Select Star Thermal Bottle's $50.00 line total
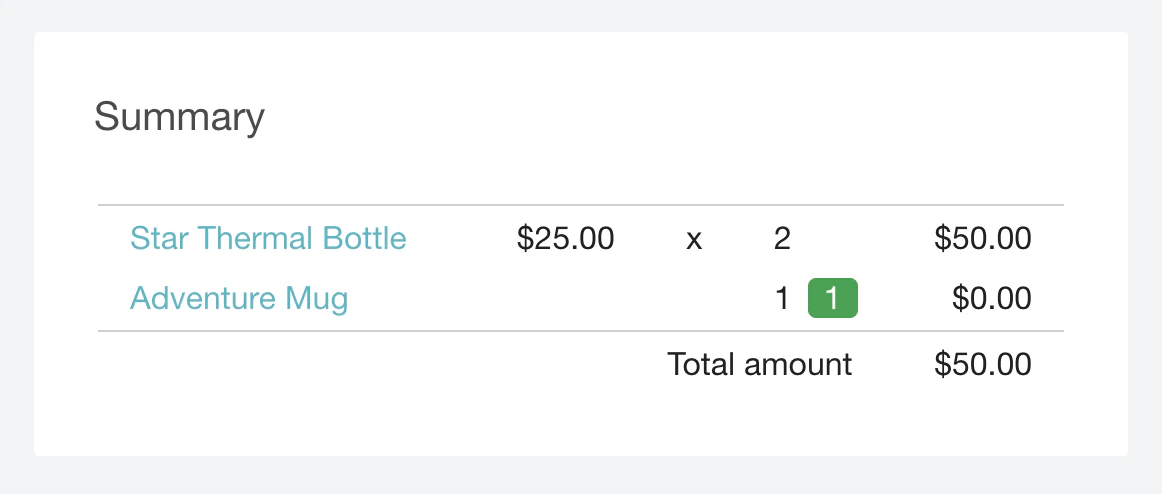 tap(982, 239)
